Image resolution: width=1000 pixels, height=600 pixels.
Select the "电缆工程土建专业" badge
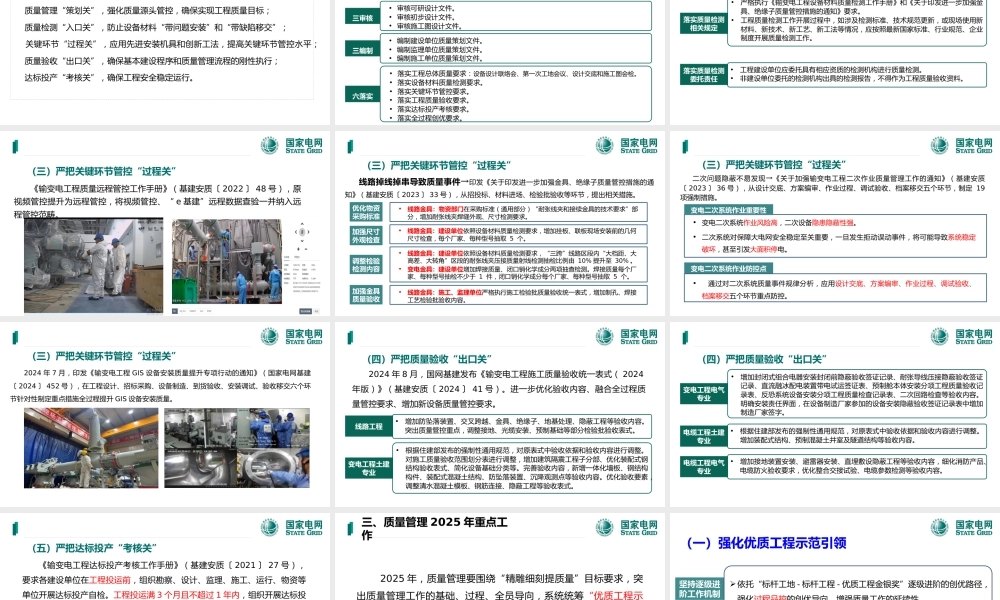pyautogui.click(x=702, y=436)
